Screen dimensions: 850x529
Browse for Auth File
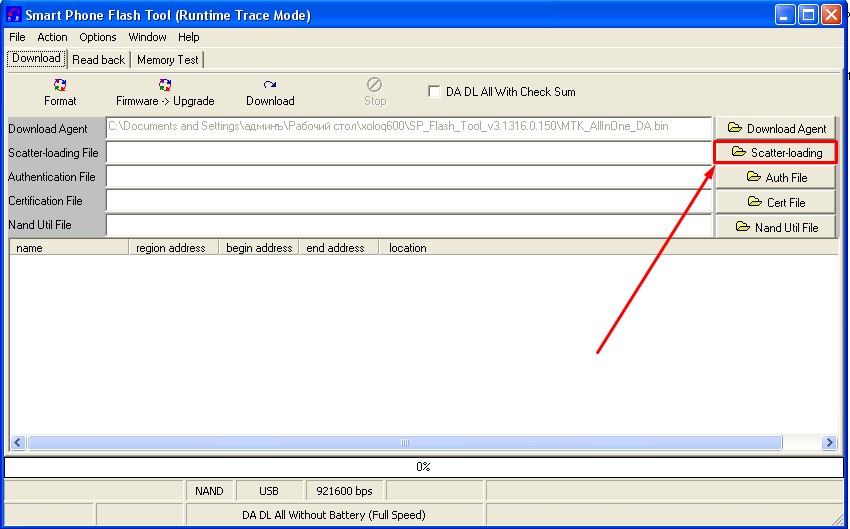click(776, 177)
